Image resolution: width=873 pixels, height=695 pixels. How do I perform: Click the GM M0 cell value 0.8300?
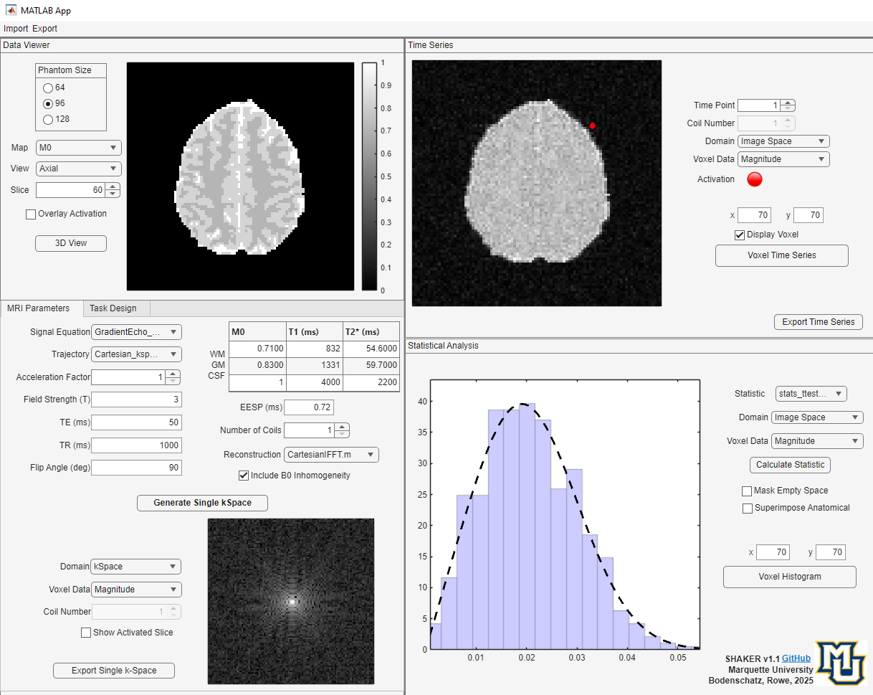pyautogui.click(x=257, y=365)
